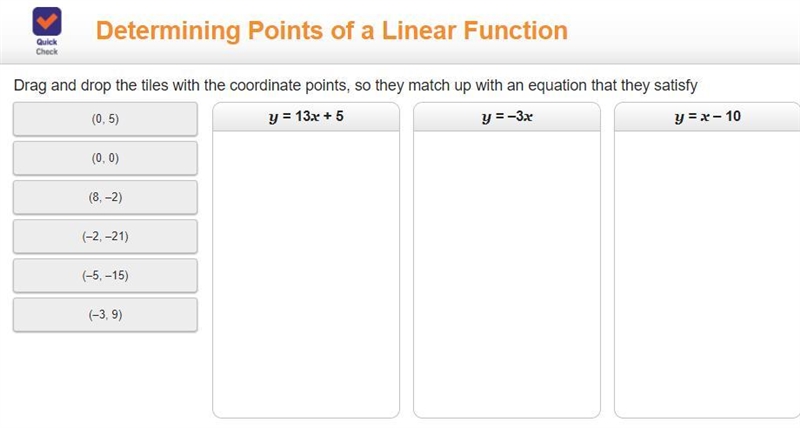Click the 'Quick Check' label under the icon
This screenshot has height=428, width=800.
click(x=47, y=47)
